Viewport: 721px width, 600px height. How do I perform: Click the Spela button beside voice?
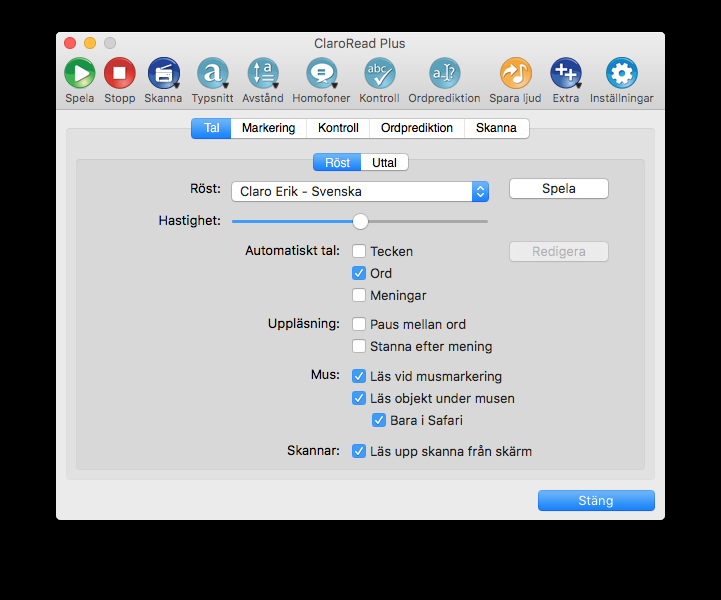pos(559,189)
